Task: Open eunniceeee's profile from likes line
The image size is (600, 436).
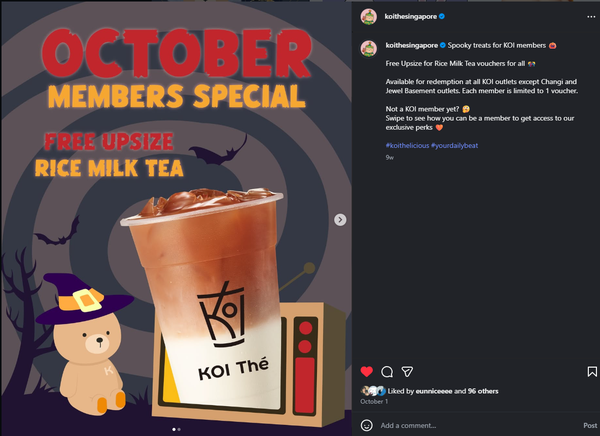Action: 434,391
